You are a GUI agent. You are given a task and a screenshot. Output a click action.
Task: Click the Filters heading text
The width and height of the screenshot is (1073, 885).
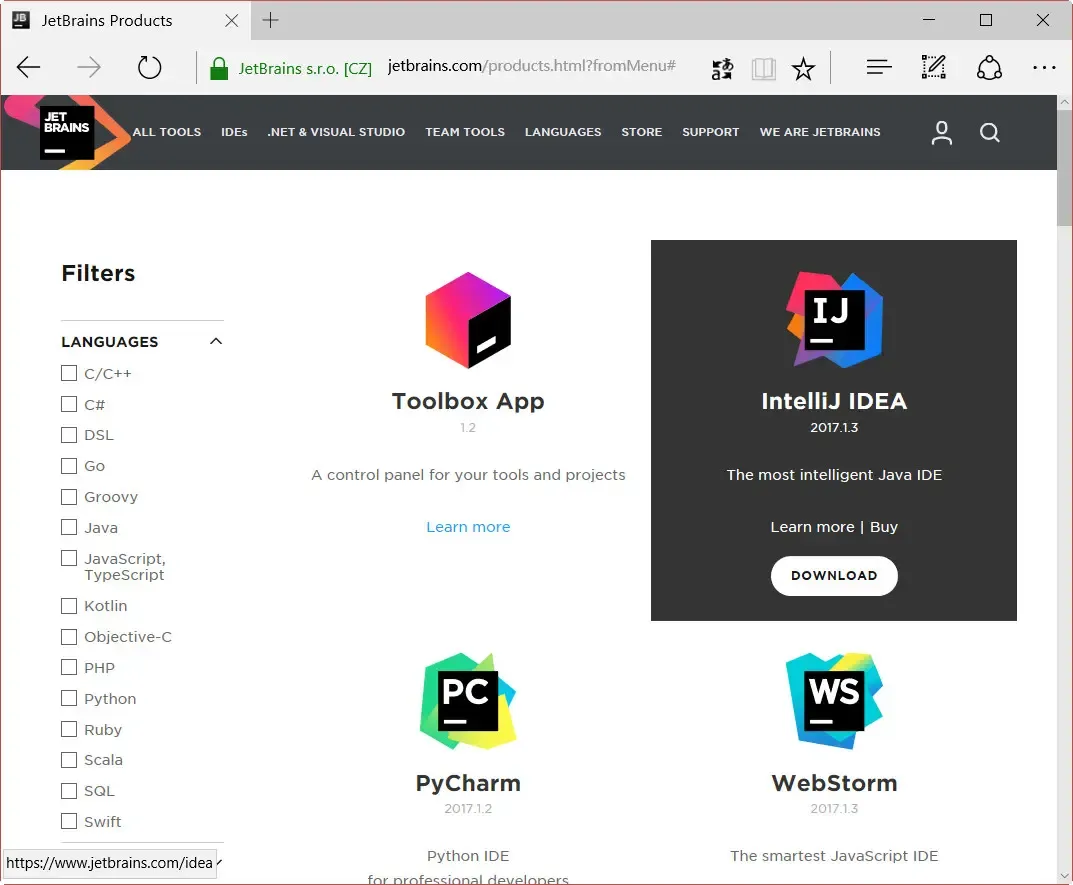coord(99,273)
